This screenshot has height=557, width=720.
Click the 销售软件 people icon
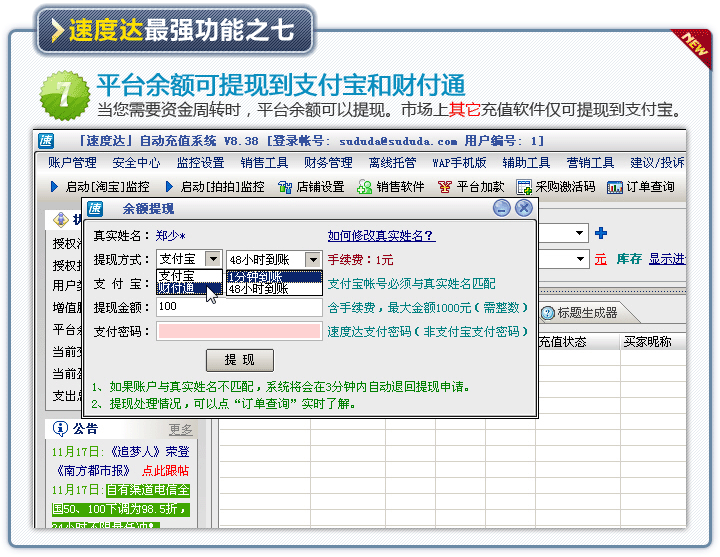(x=364, y=187)
